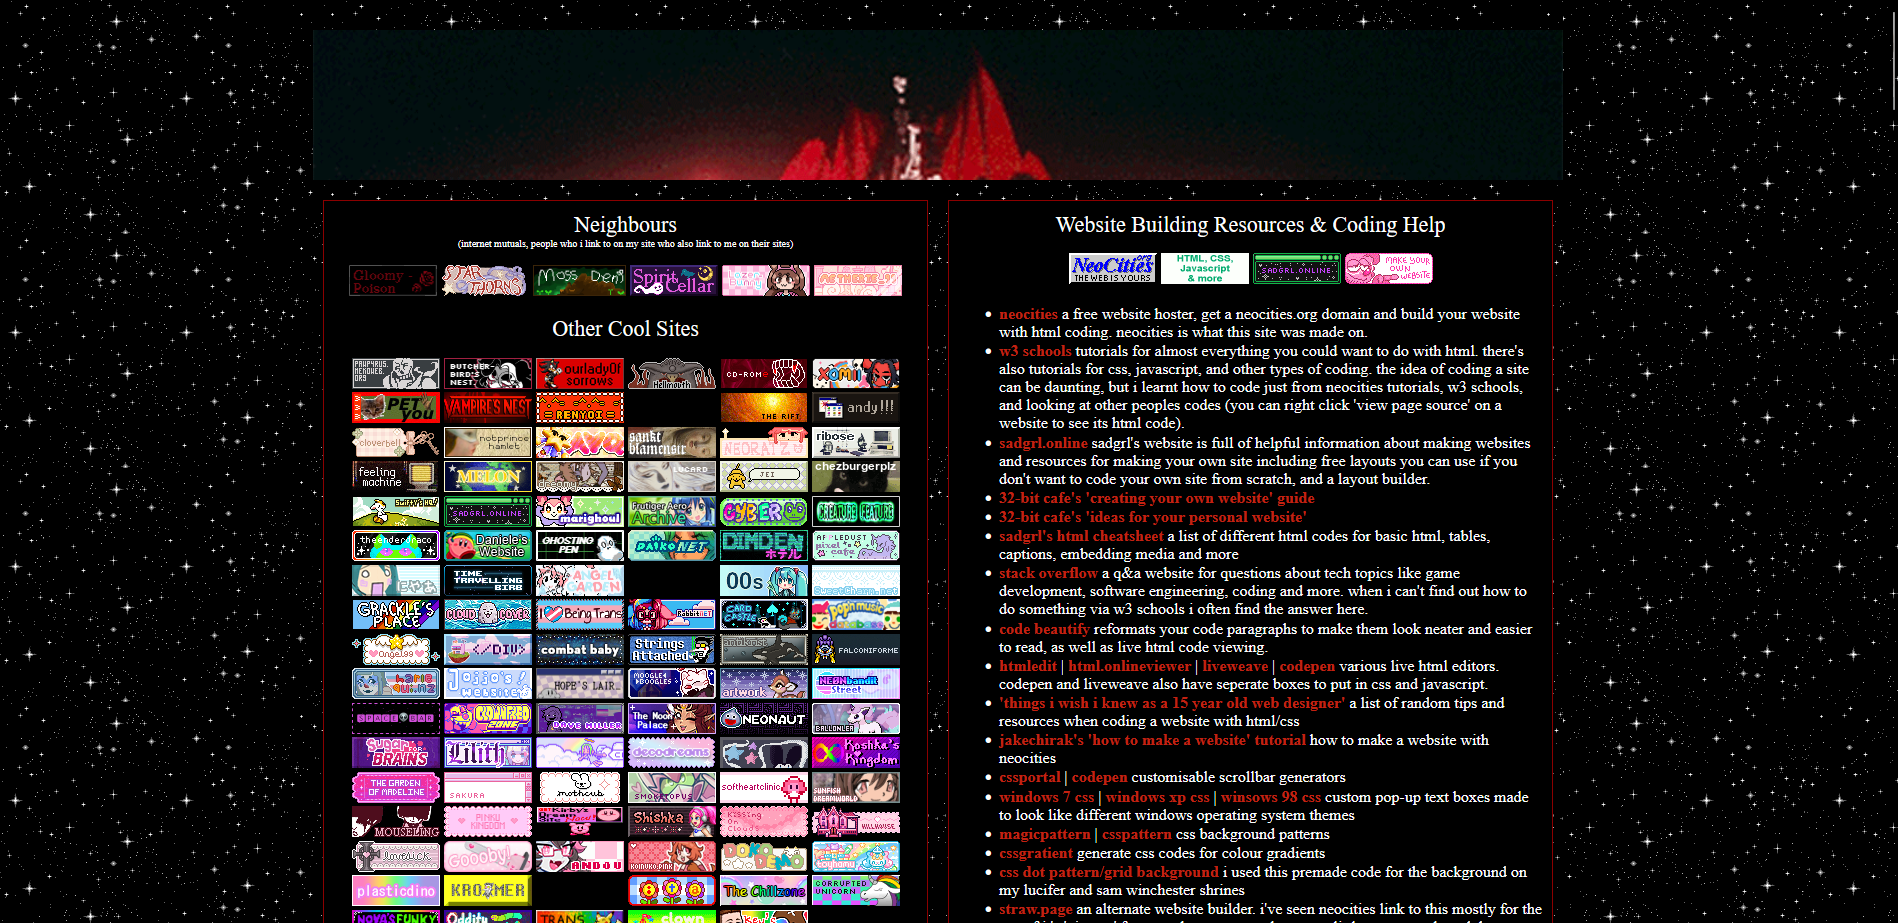1898x923 pixels.
Task: Click the Vampire's Nest badge
Action: click(488, 408)
